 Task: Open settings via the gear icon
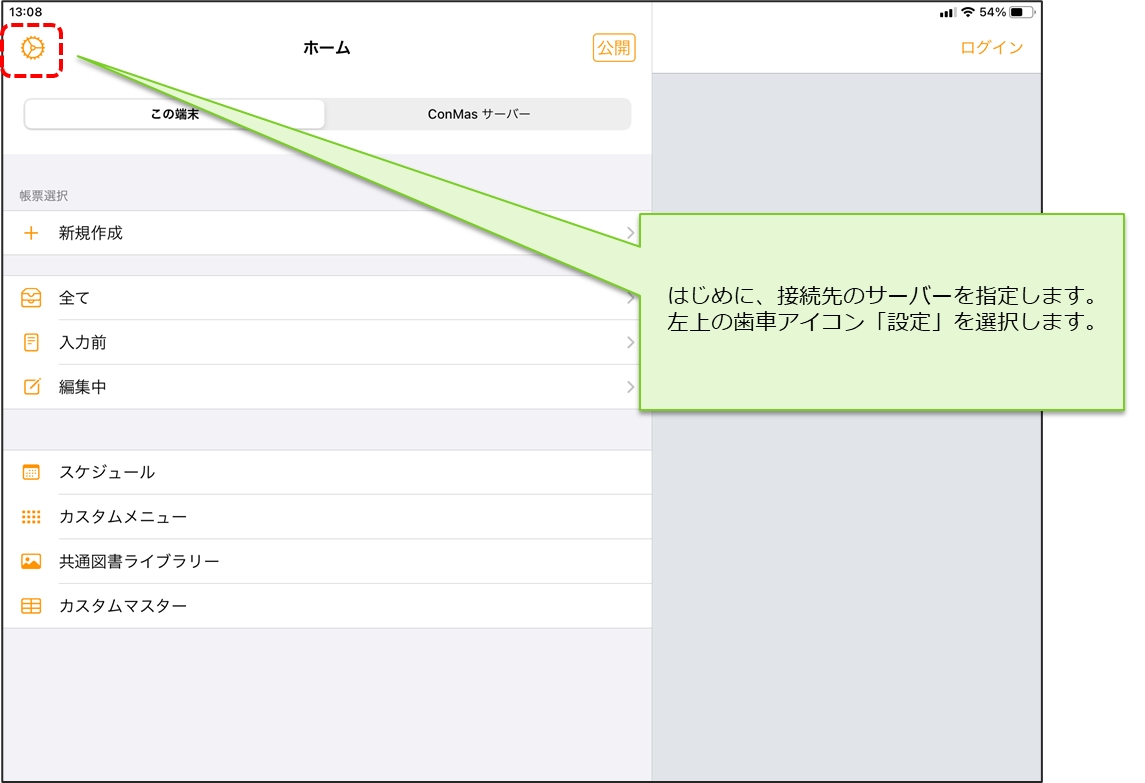pos(33,48)
